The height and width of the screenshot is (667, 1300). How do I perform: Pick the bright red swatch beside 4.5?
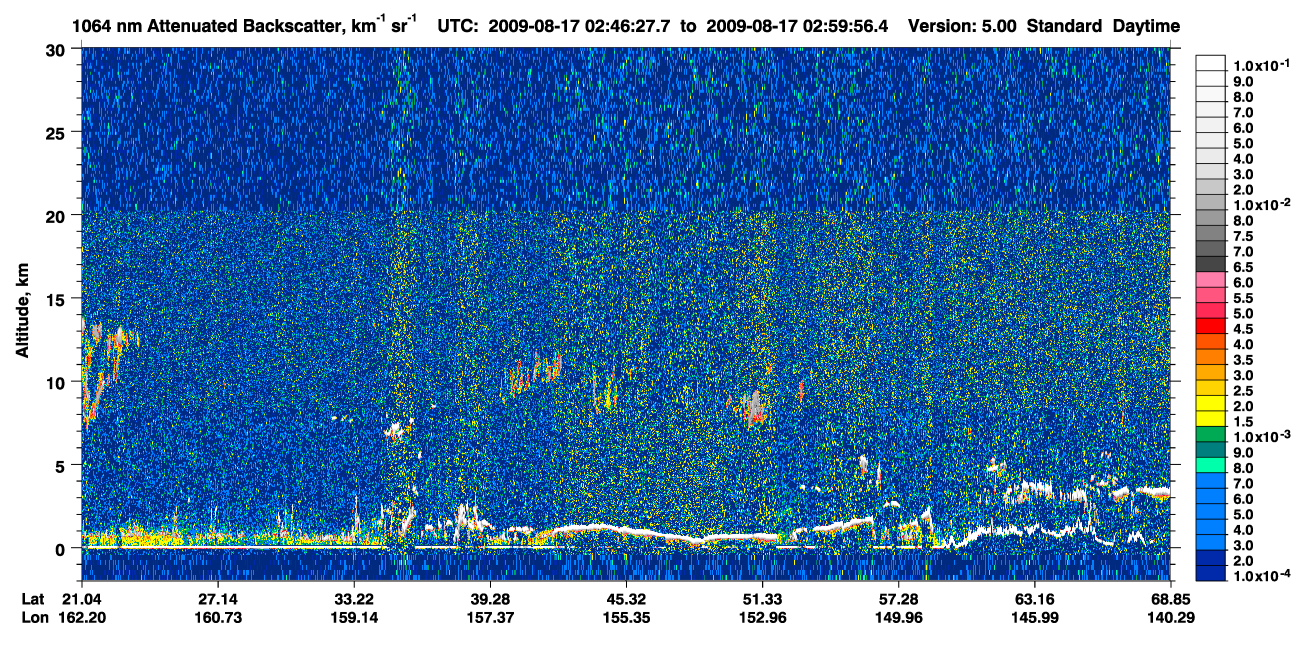click(1210, 325)
